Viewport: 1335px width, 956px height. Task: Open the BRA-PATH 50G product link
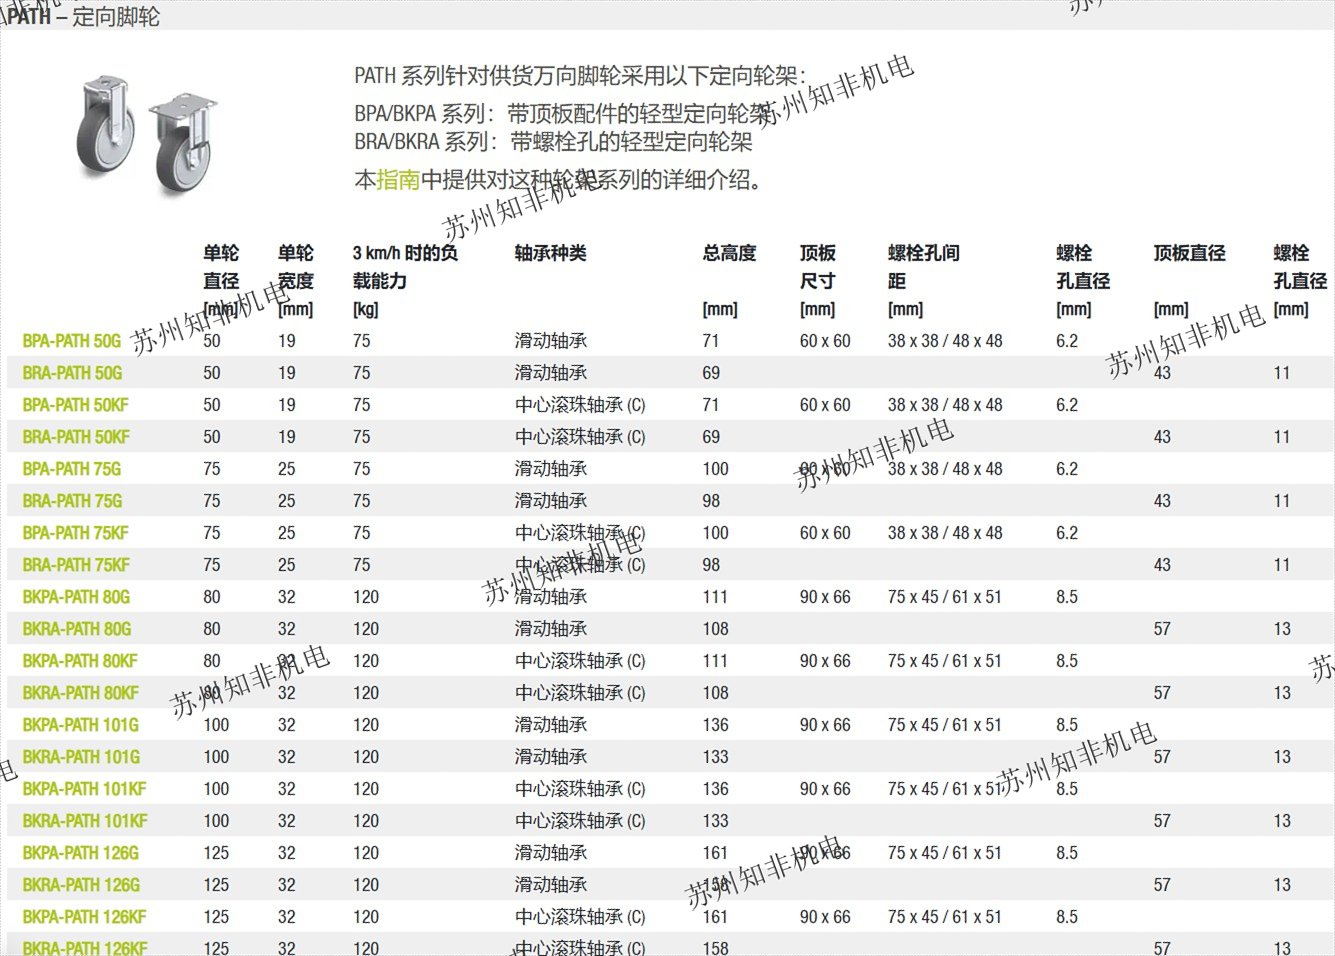pyautogui.click(x=72, y=373)
